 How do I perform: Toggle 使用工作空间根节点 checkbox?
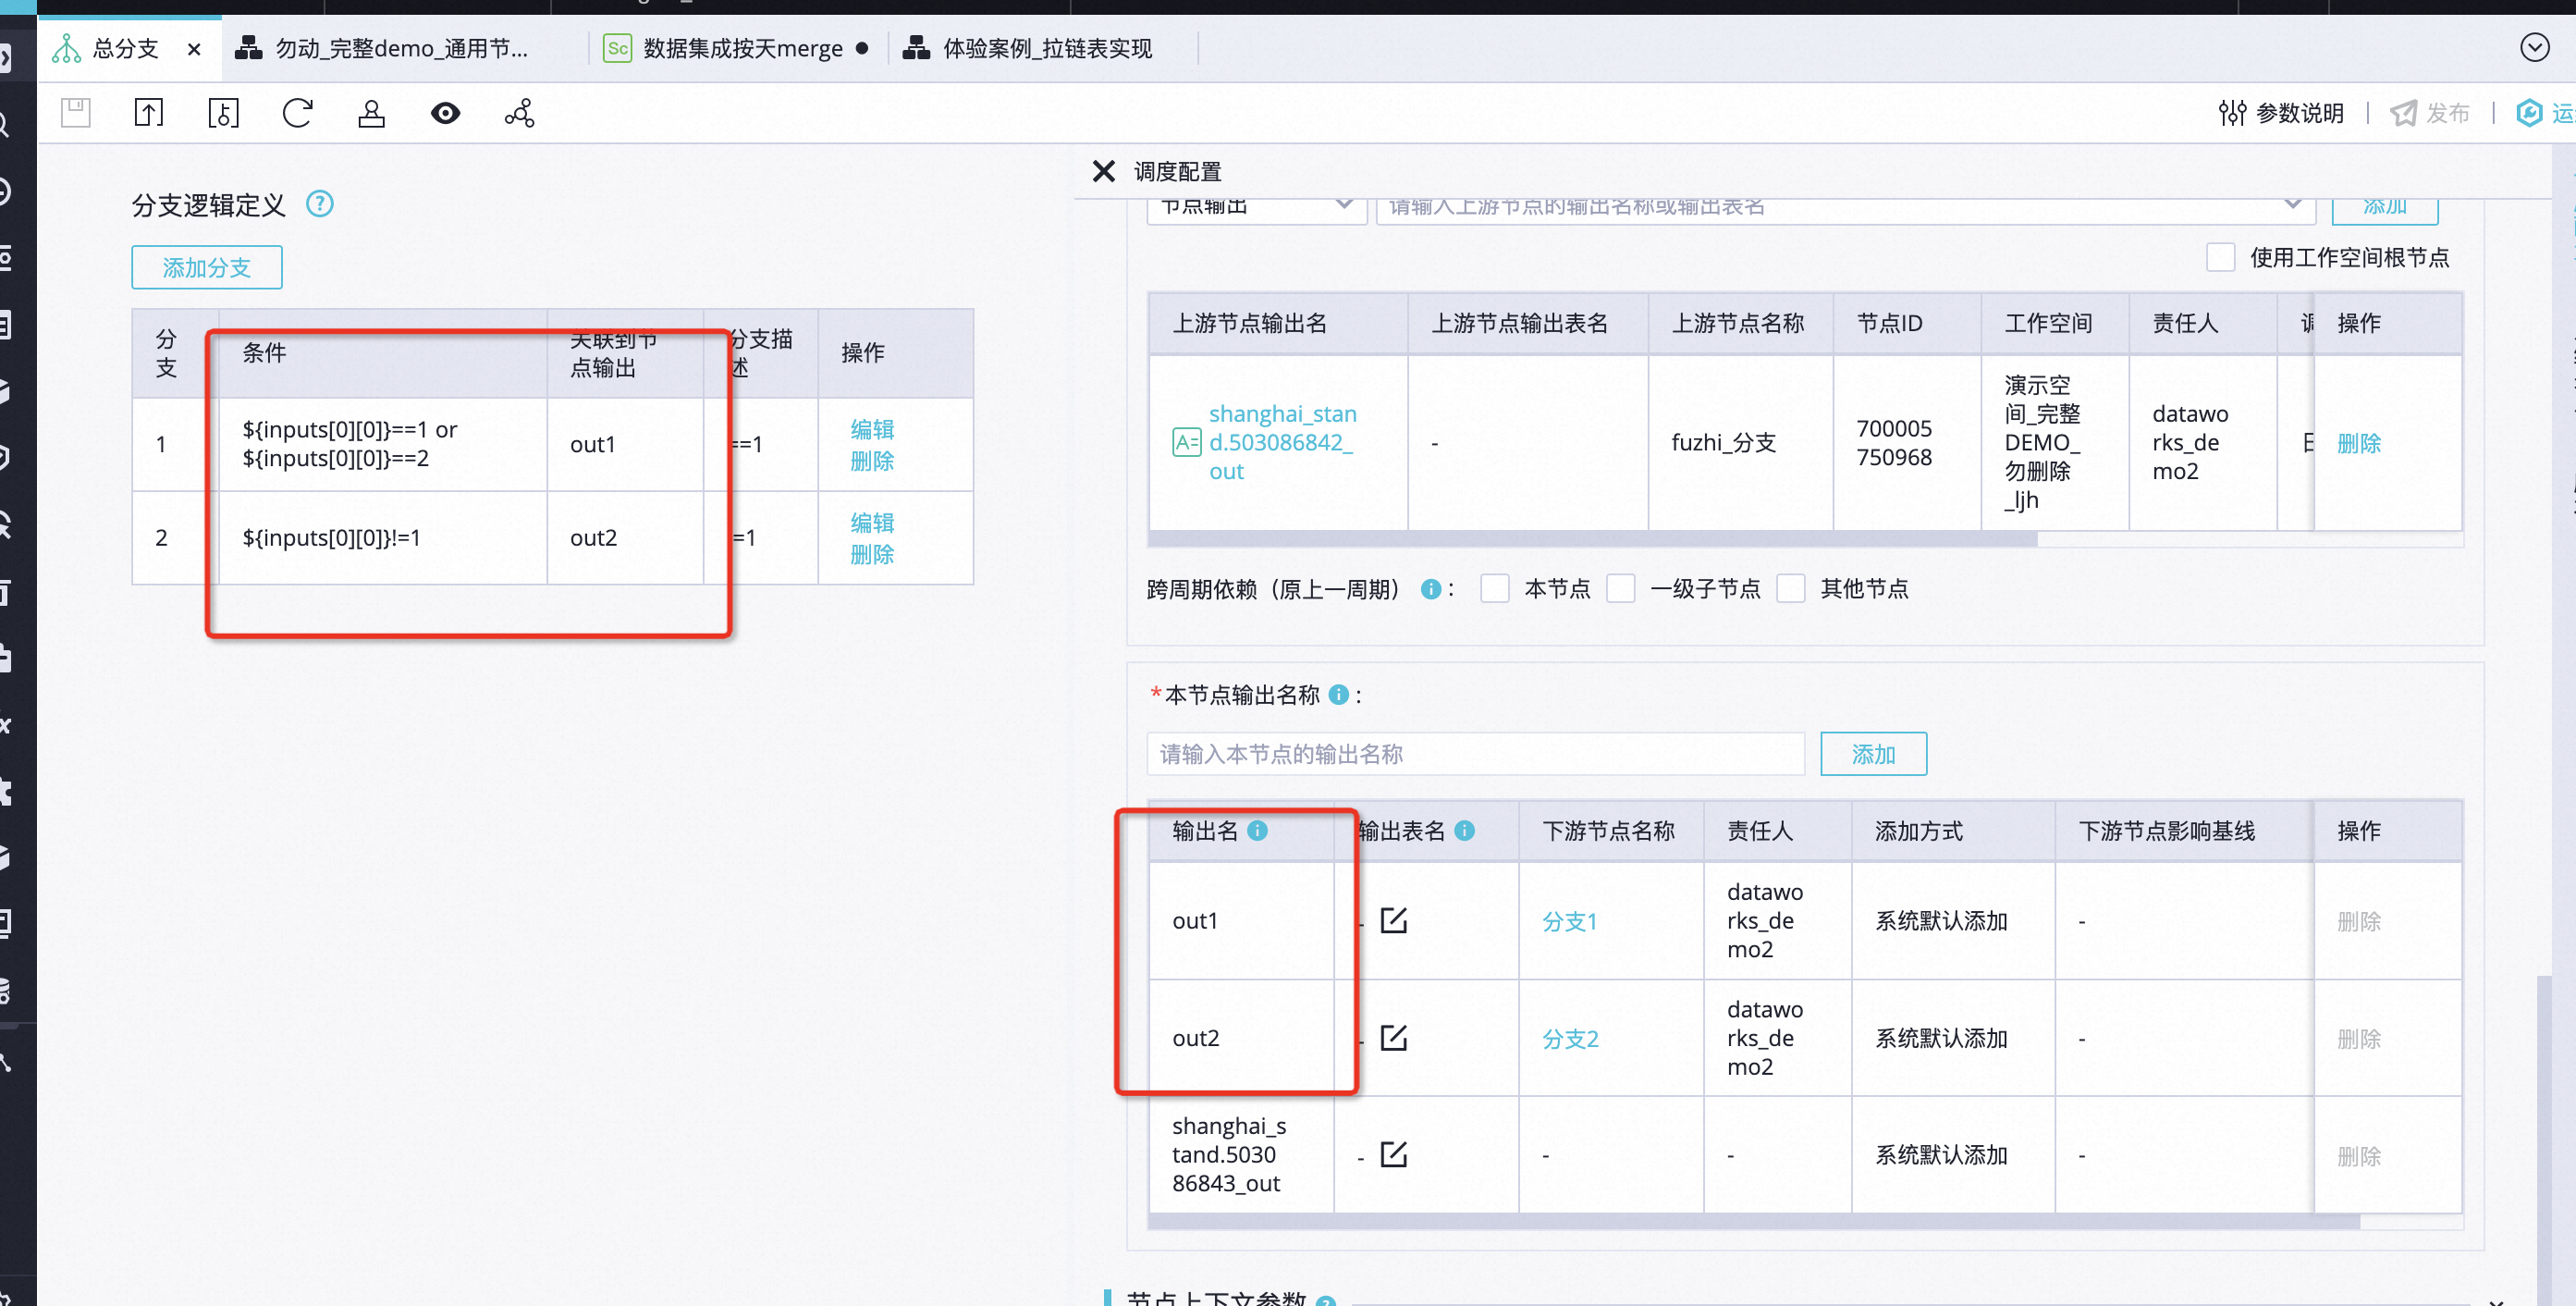point(2220,257)
